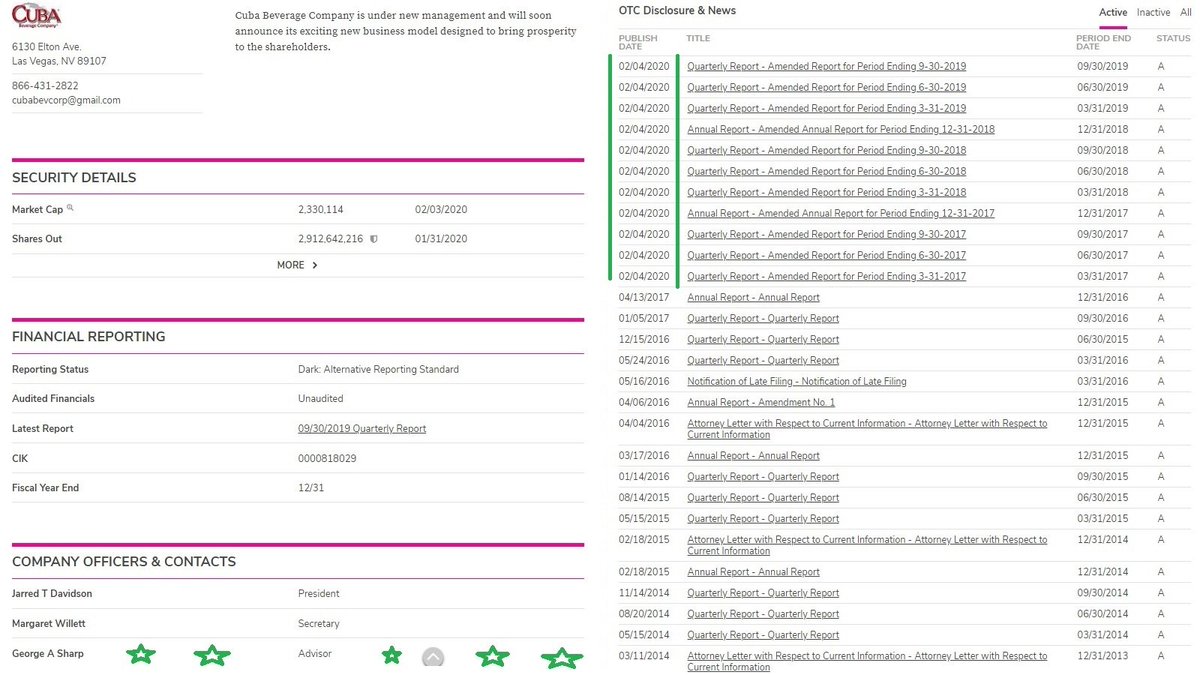Viewport: 1200px width, 675px height.
Task: Click the officer name Jarred T Davidson
Action: click(52, 593)
